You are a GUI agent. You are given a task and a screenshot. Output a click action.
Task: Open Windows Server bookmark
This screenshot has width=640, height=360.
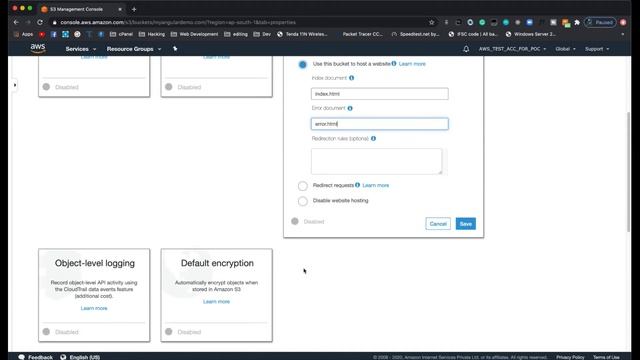[x=531, y=34]
